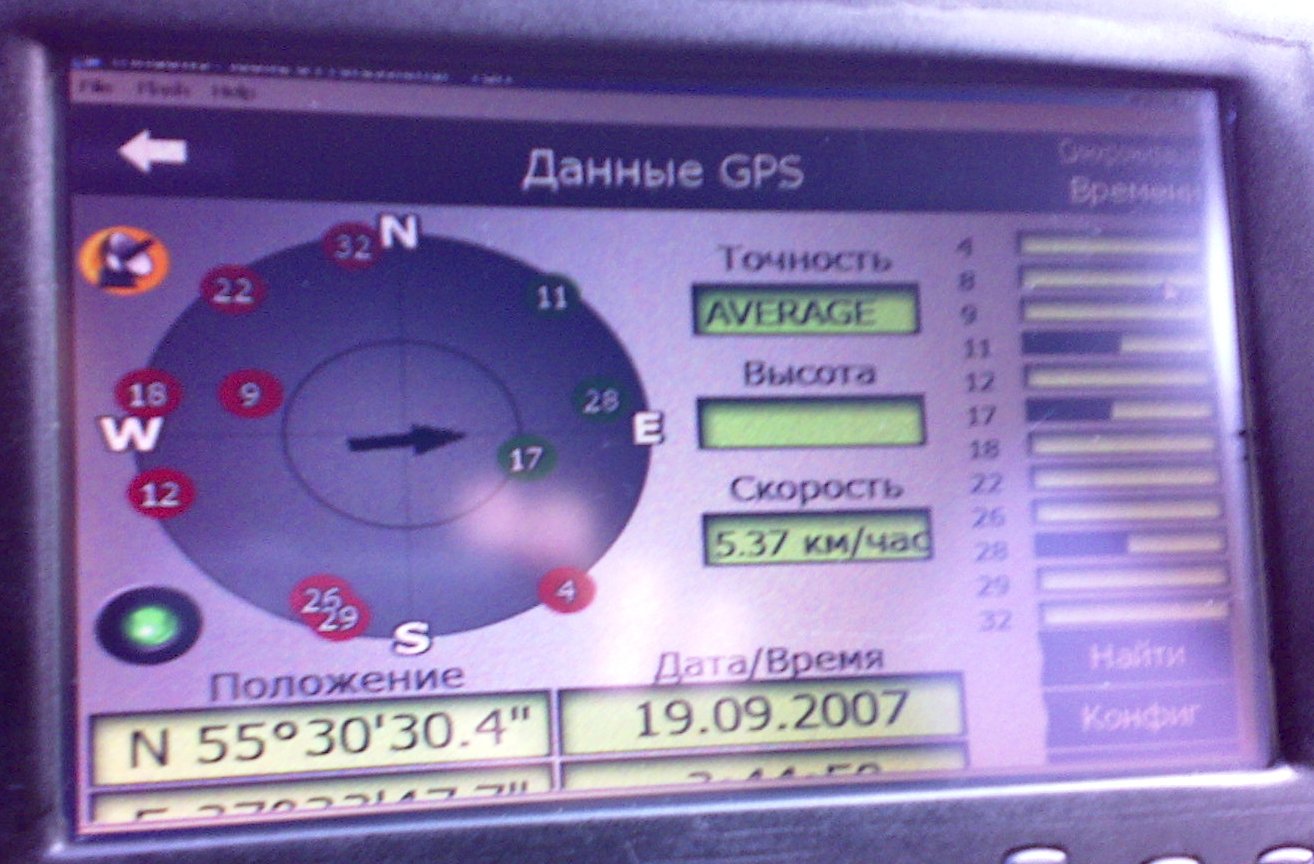Tap the Дата/Время label
1314x864 pixels.
[x=769, y=660]
